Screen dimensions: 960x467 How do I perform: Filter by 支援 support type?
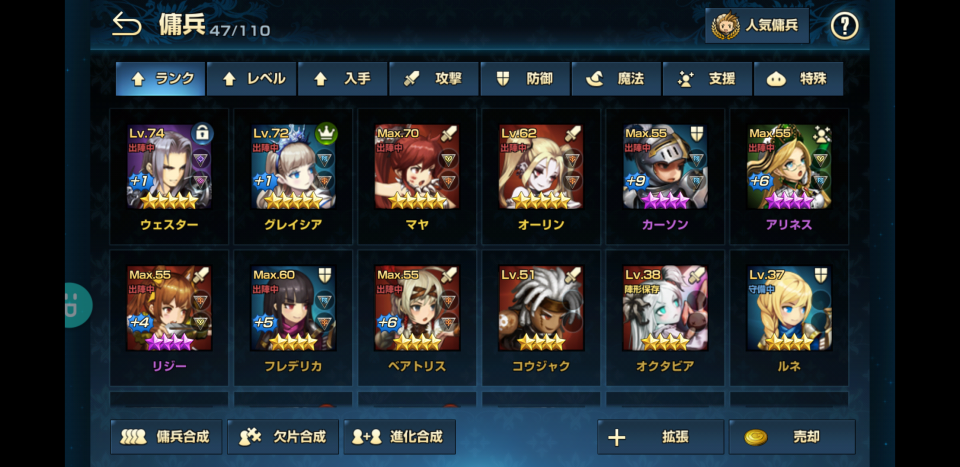coord(708,79)
